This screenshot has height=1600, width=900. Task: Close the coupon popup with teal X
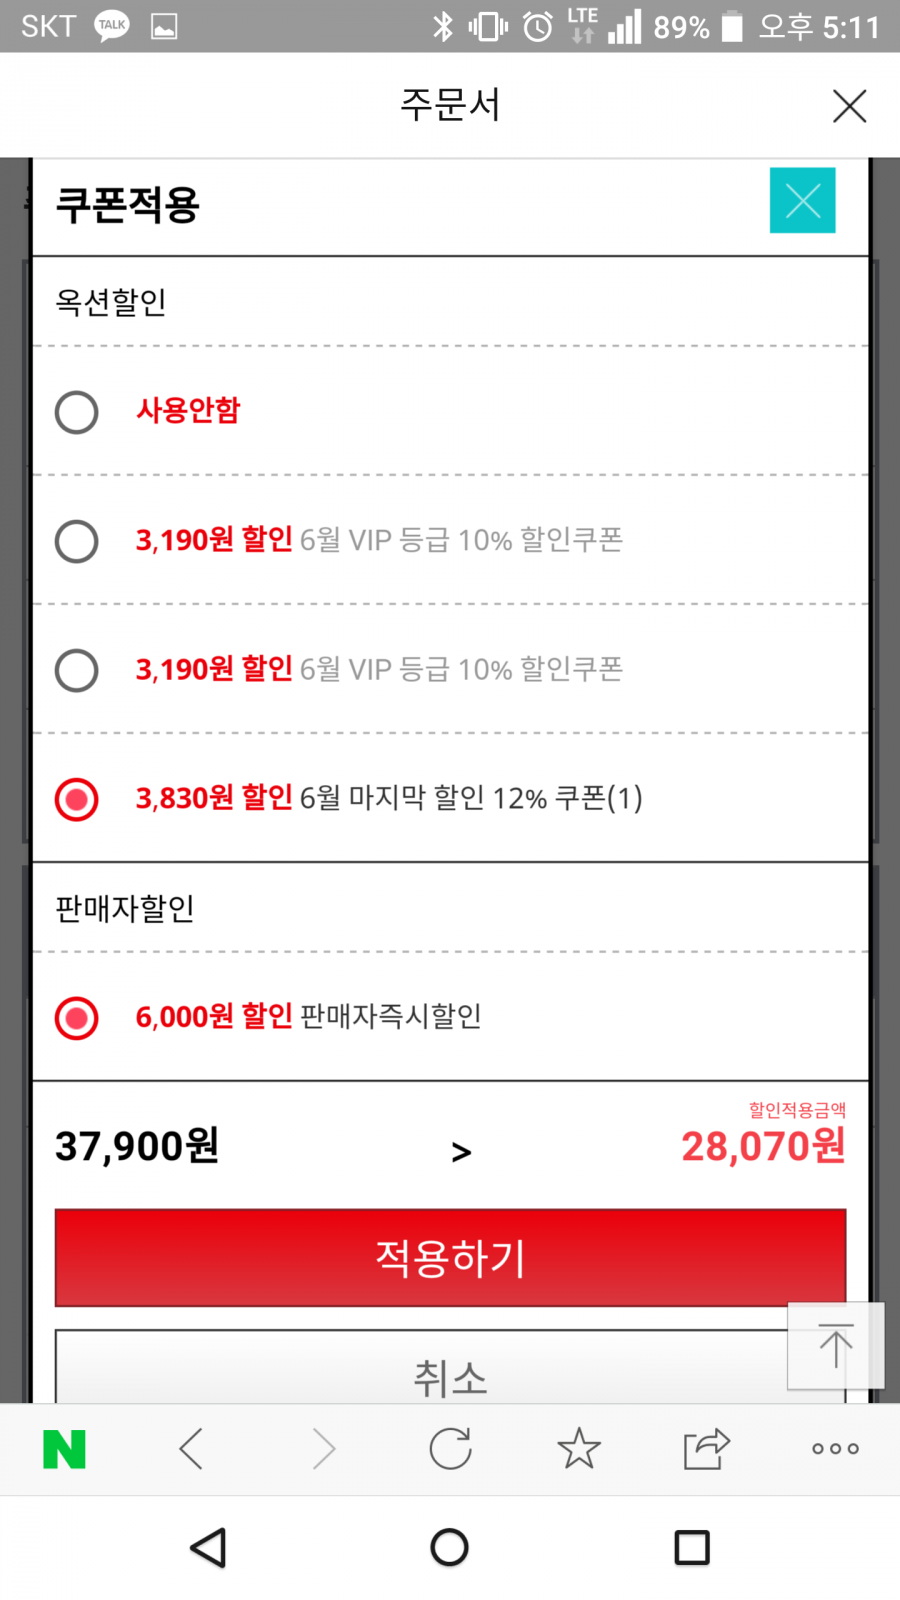coord(802,201)
